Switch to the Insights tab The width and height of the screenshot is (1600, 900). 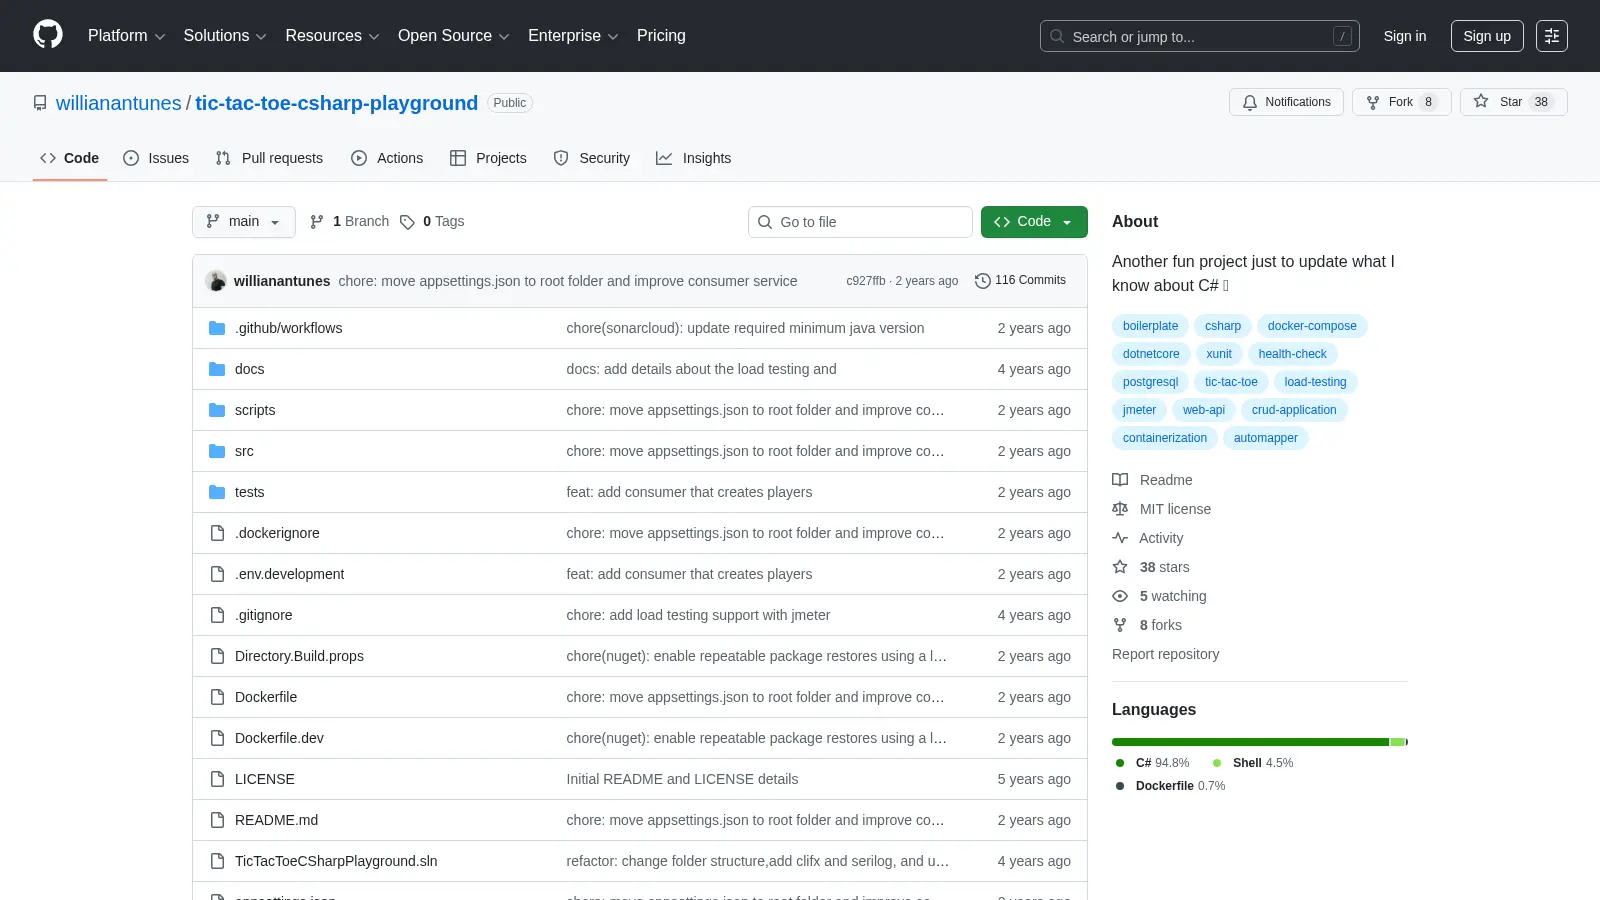coord(694,158)
